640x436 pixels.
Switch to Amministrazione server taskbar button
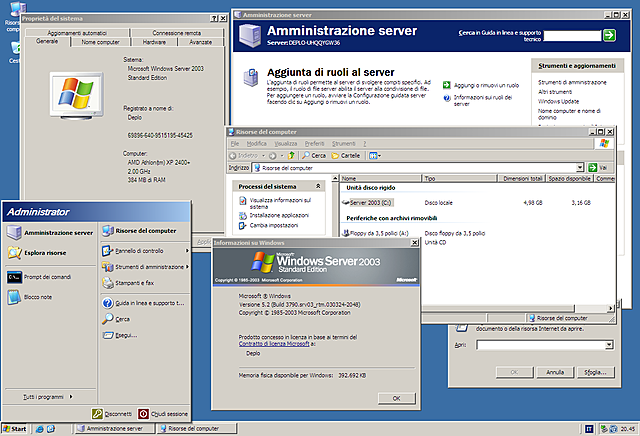(115, 429)
